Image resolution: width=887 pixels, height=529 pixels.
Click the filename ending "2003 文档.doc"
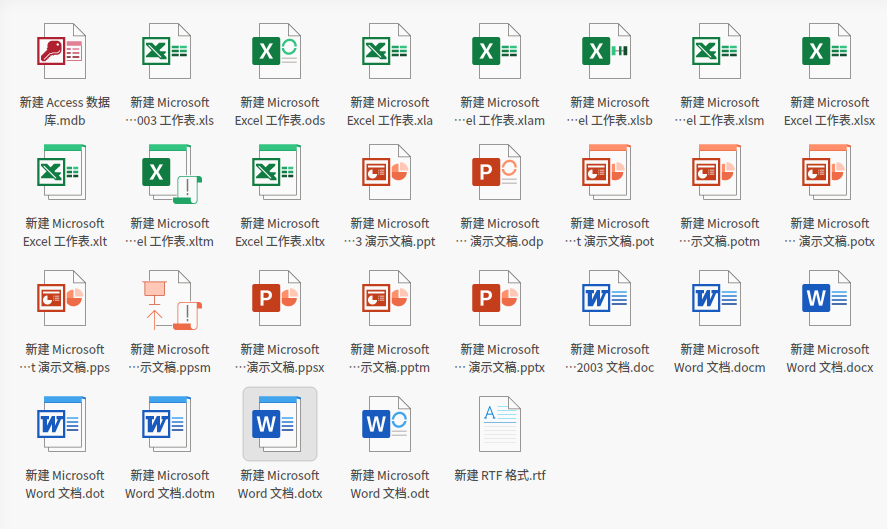(x=609, y=368)
